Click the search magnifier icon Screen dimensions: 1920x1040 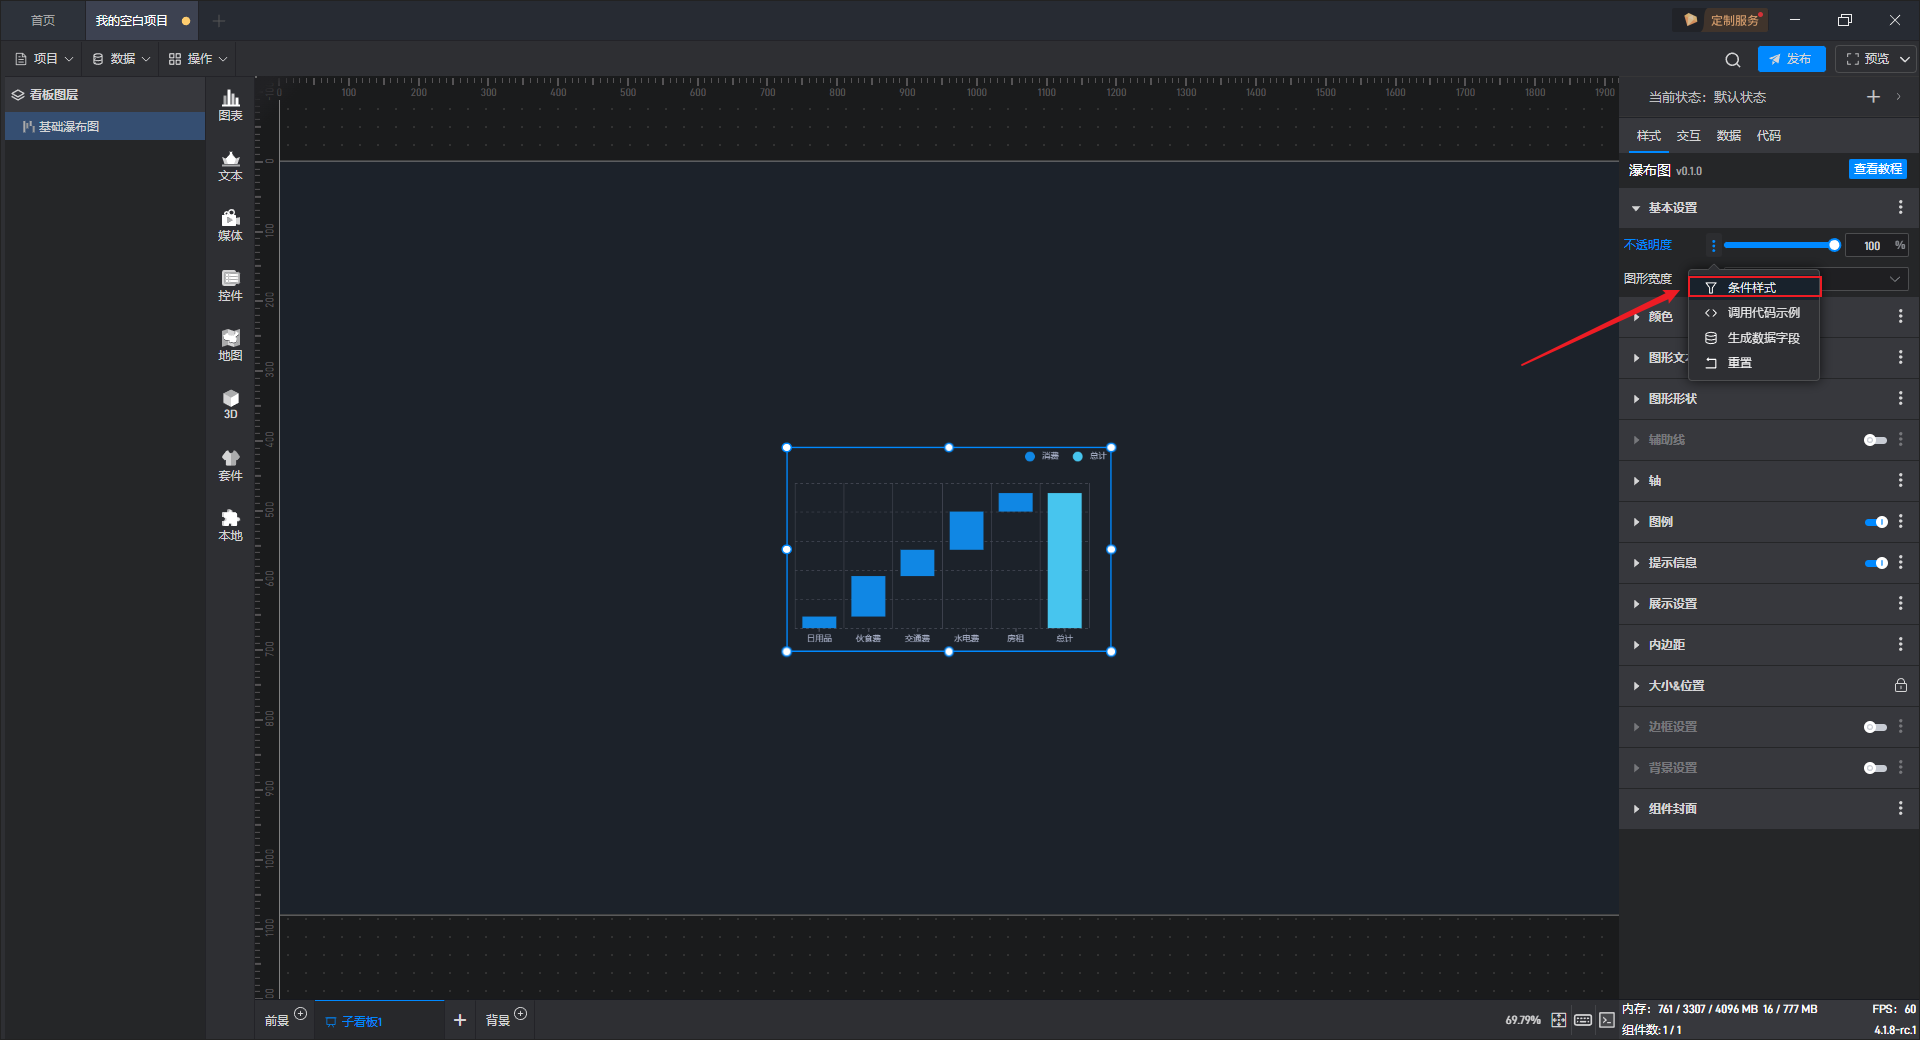tap(1733, 59)
